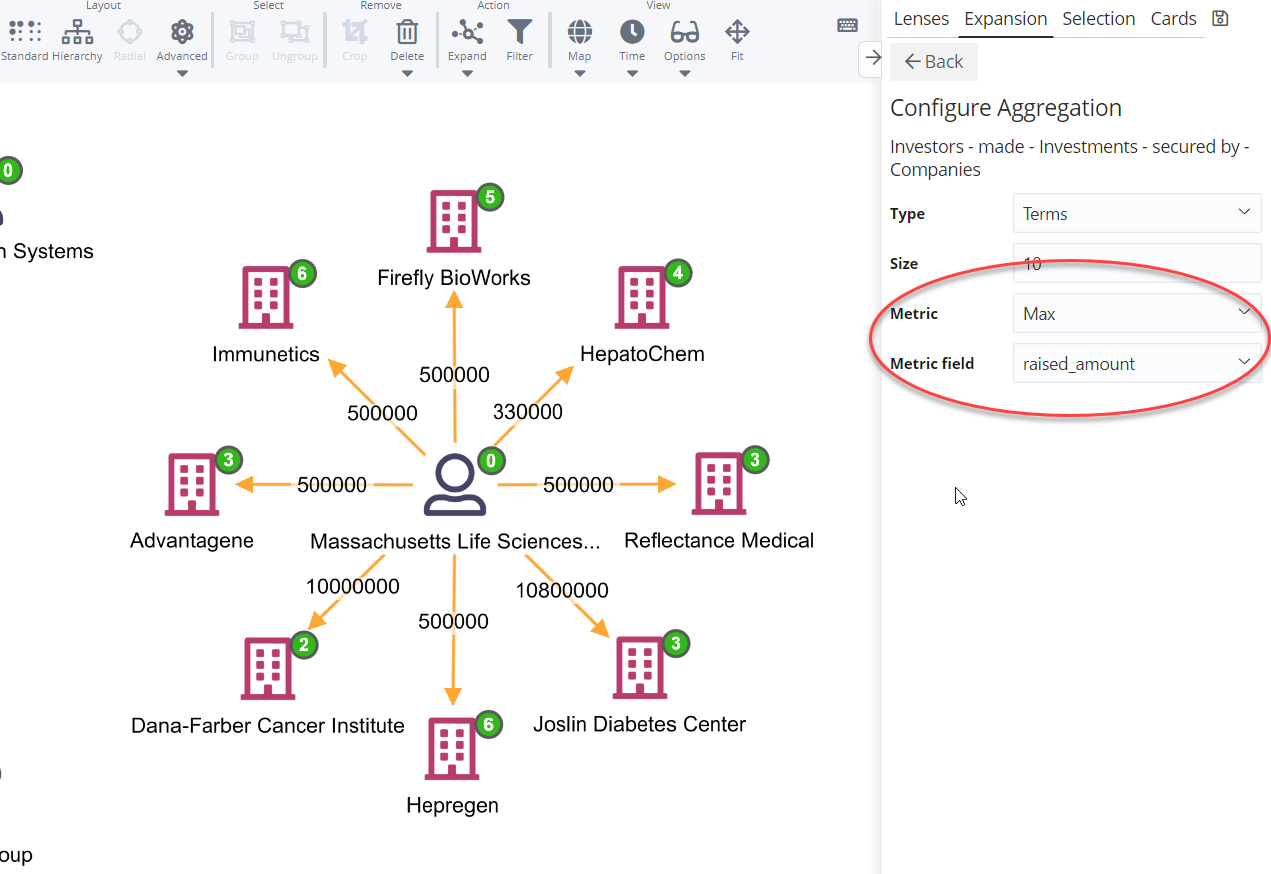
Task: Open the keyboard shortcuts icon
Action: coord(847,25)
